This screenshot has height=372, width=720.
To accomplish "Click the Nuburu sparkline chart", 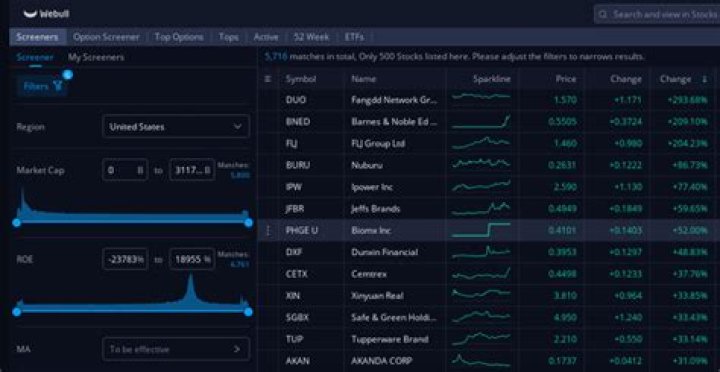I will coord(481,164).
